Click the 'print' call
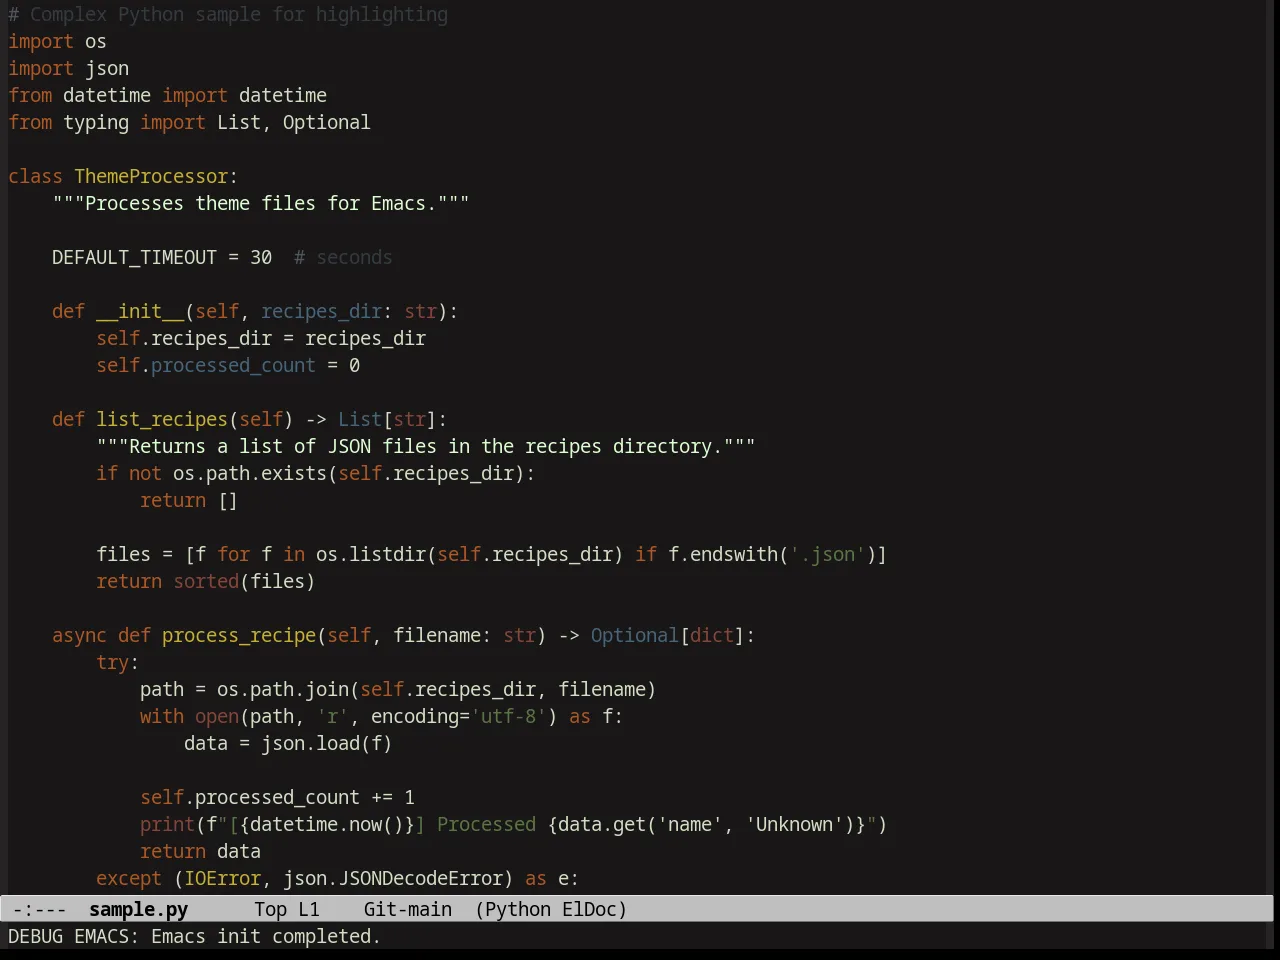This screenshot has height=960, width=1280. tap(167, 824)
